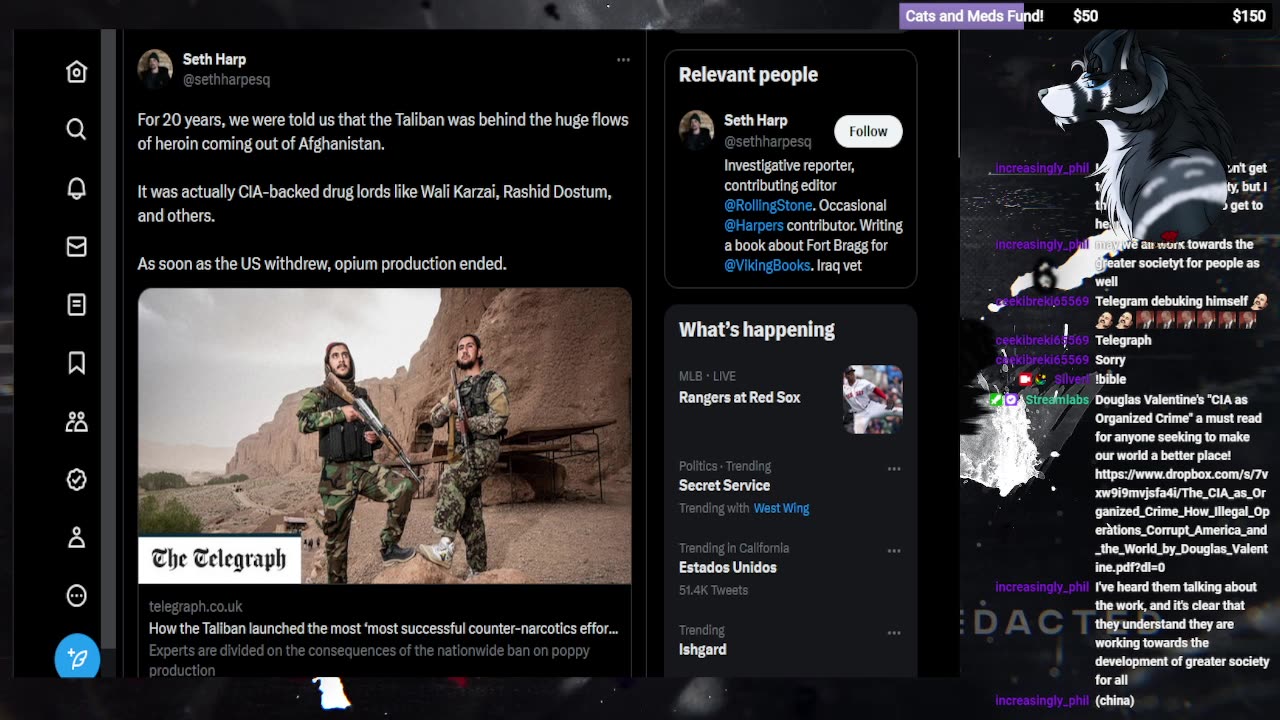Open the Ishgard trending topic
The width and height of the screenshot is (1280, 720).
tap(703, 649)
